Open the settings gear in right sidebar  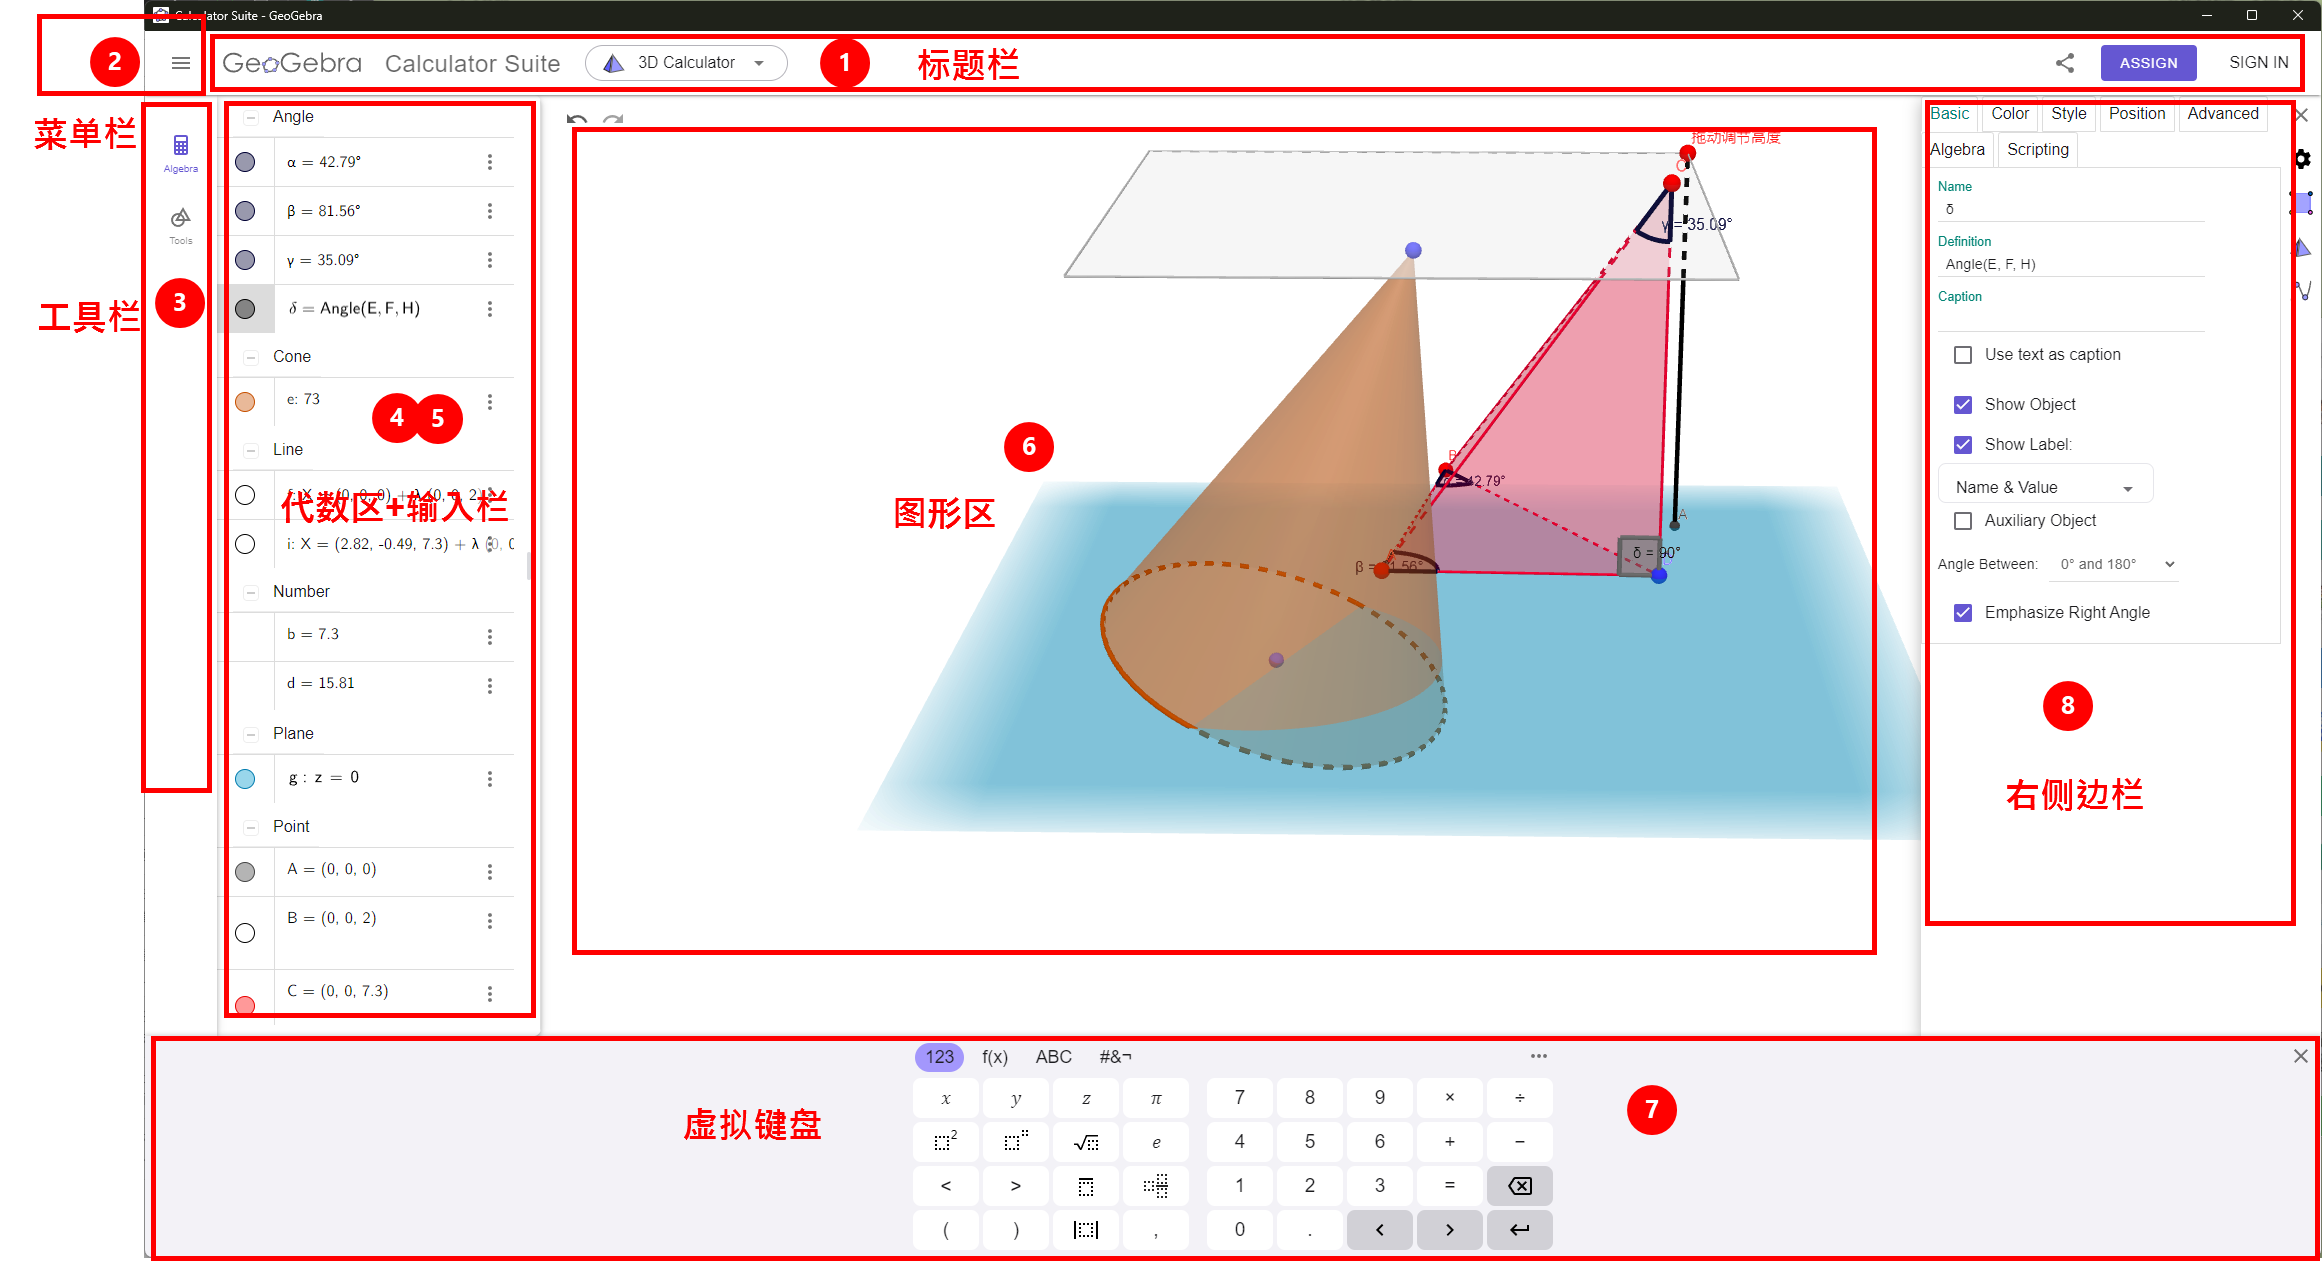[x=2302, y=158]
